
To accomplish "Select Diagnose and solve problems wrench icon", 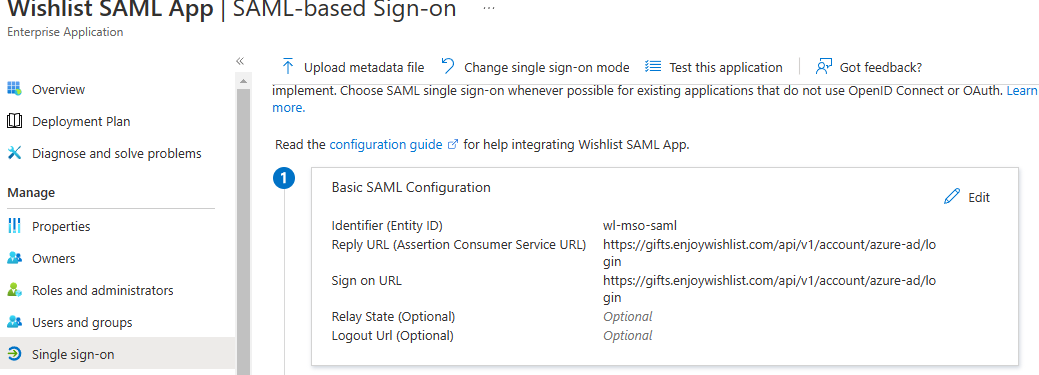I will 14,153.
